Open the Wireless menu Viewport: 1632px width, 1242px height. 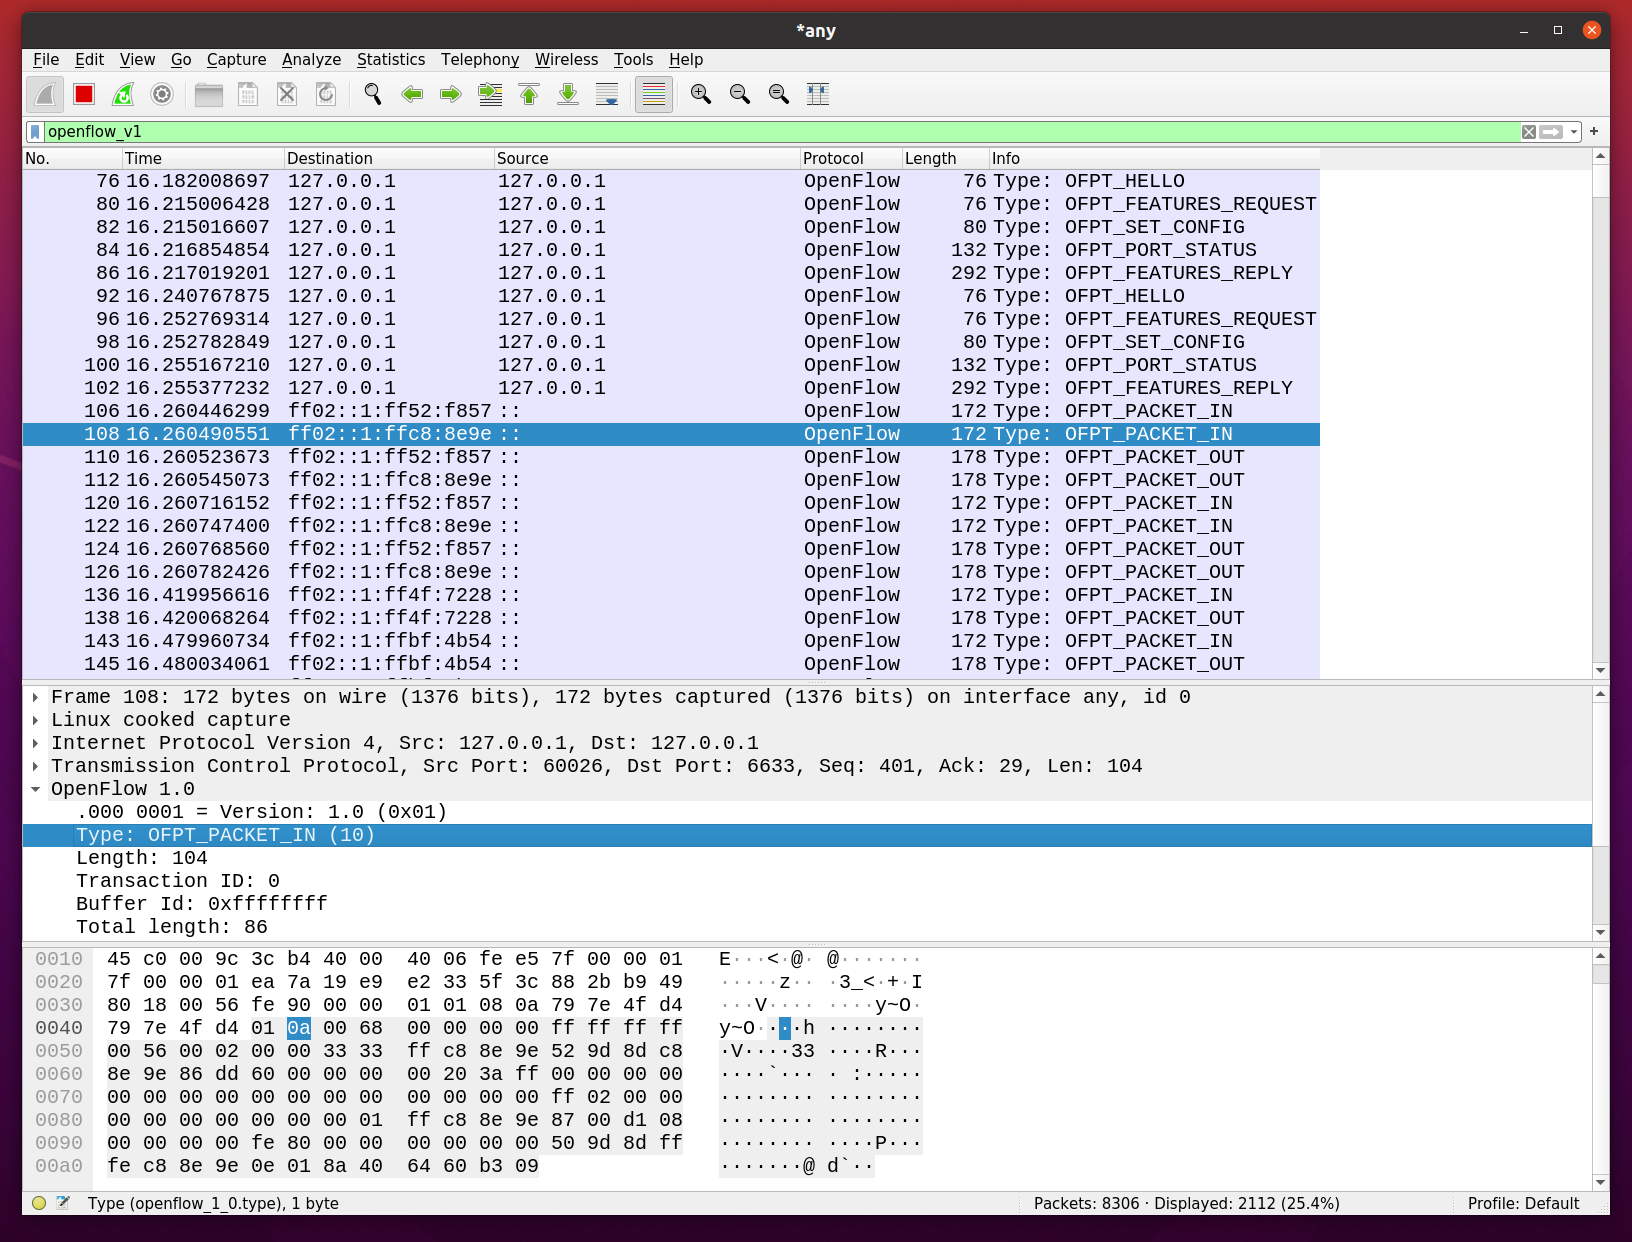tap(566, 60)
